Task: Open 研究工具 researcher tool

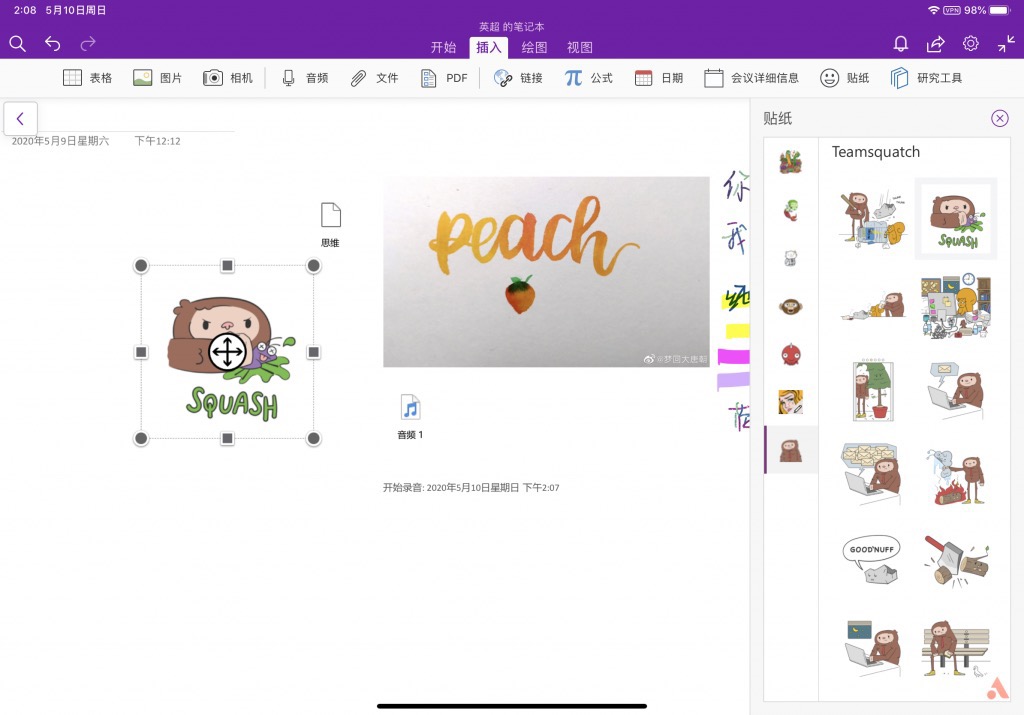Action: (926, 78)
